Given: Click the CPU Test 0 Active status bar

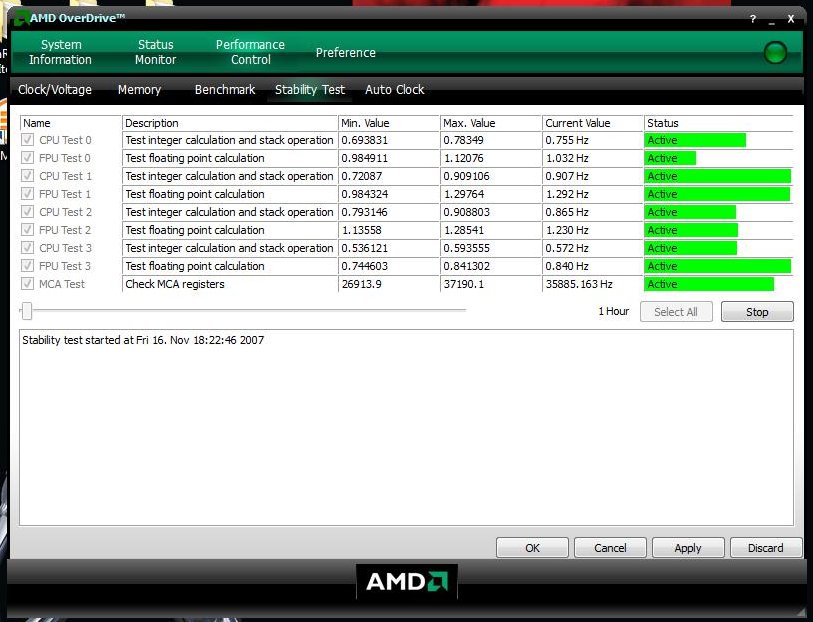Looking at the screenshot, I should point(695,140).
